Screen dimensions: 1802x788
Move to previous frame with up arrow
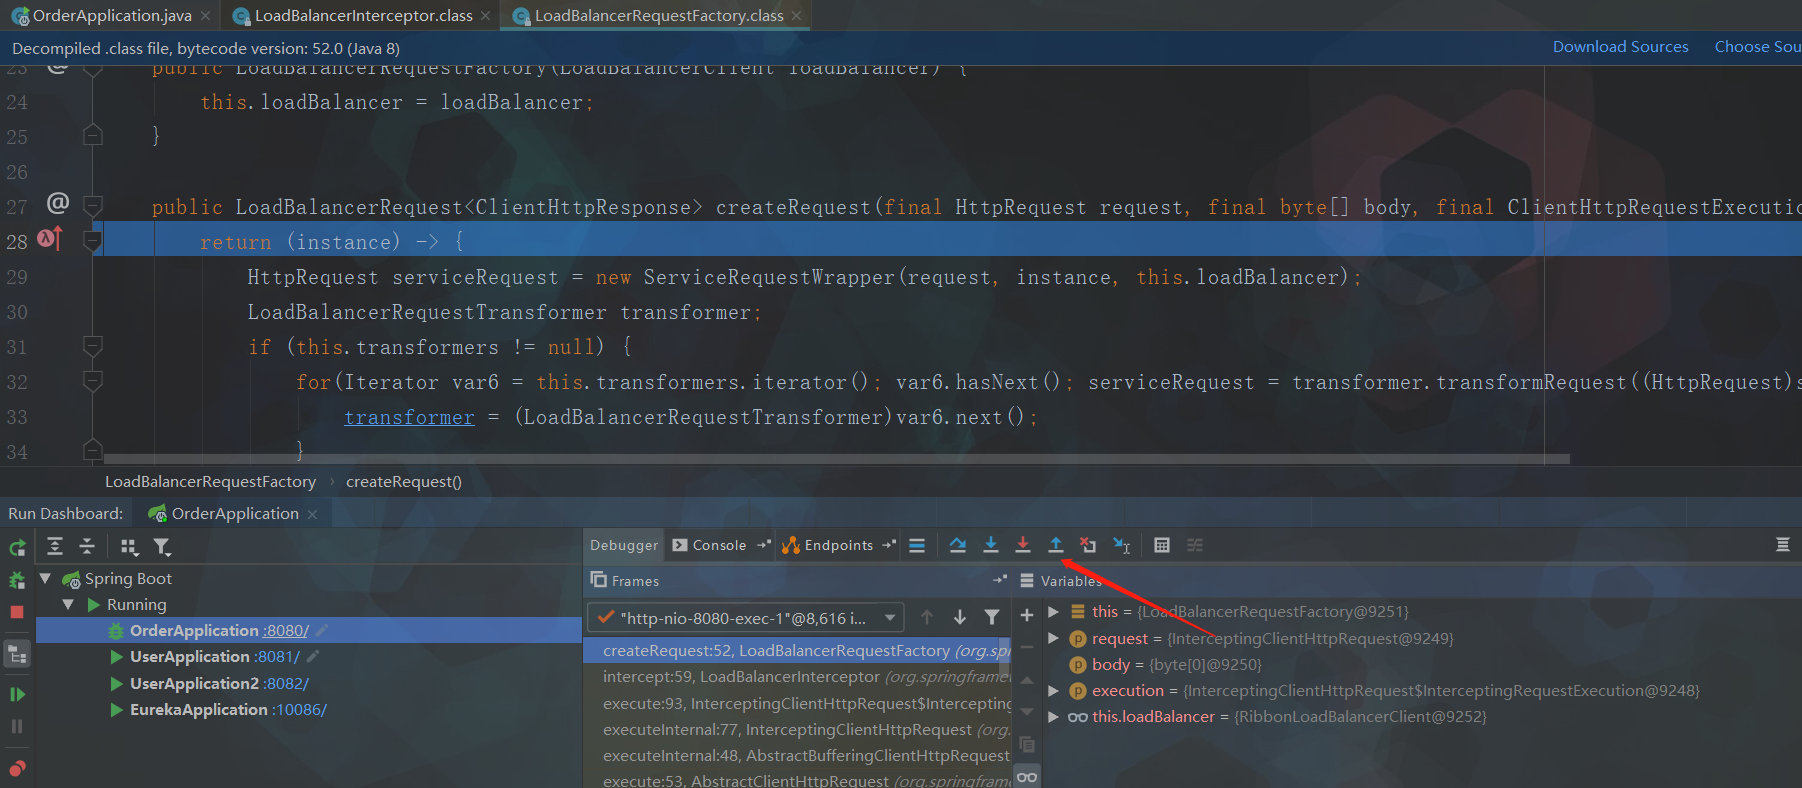point(927,618)
